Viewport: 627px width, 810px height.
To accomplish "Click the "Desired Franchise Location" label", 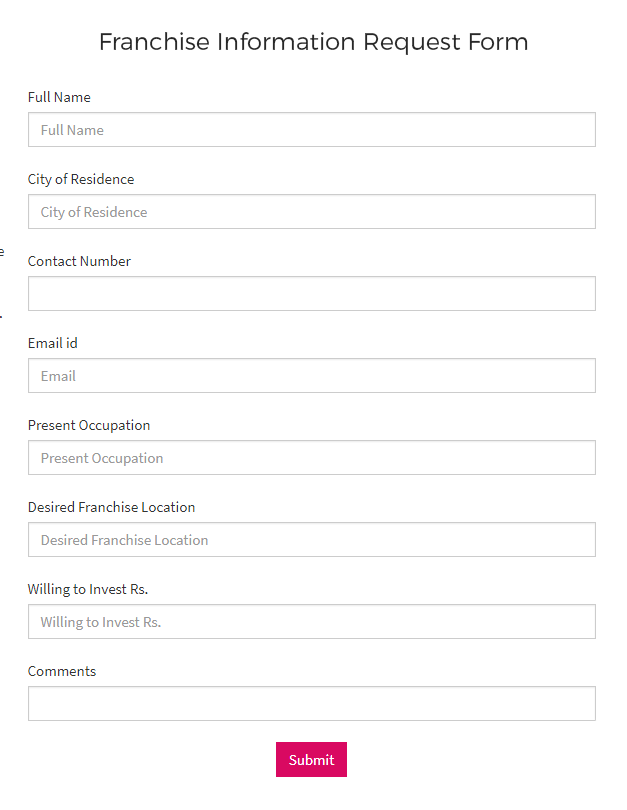I will point(112,507).
